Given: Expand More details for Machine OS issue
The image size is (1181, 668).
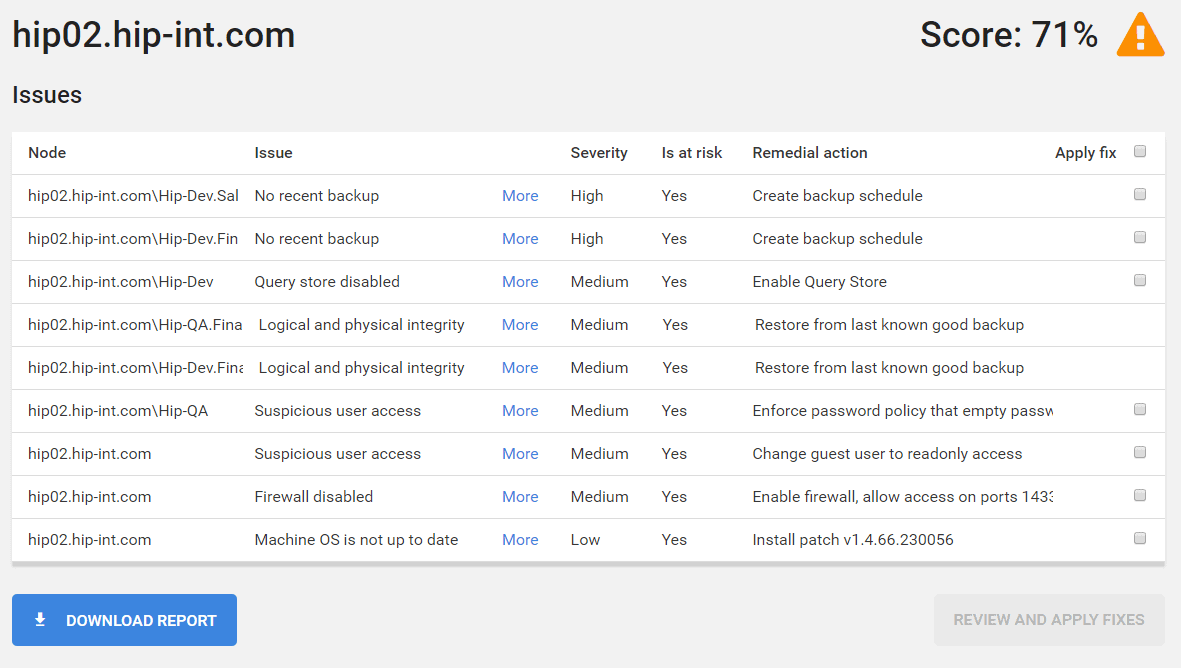Looking at the screenshot, I should (x=520, y=540).
